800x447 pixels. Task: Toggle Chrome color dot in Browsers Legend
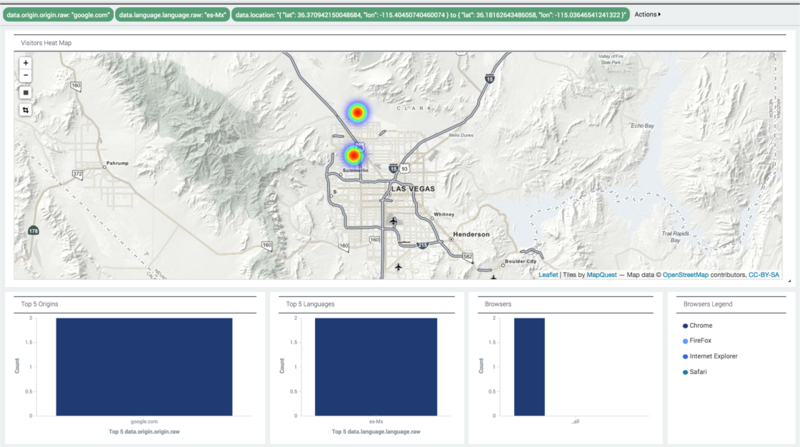coord(685,326)
